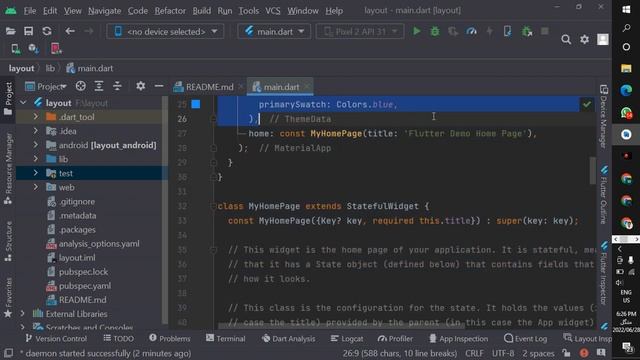Expand all in Project panel
Image resolution: width=640 pixels, height=360 pixels.
click(x=99, y=86)
